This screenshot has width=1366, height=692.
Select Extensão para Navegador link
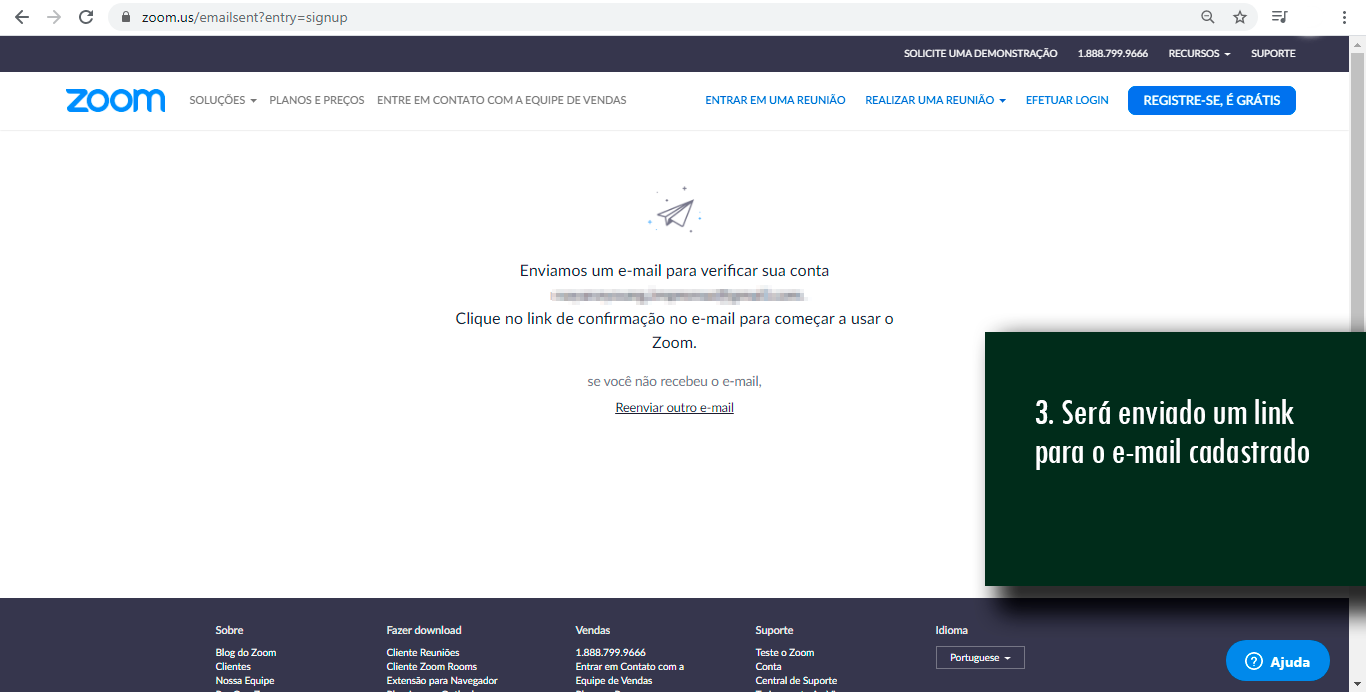[x=442, y=681]
